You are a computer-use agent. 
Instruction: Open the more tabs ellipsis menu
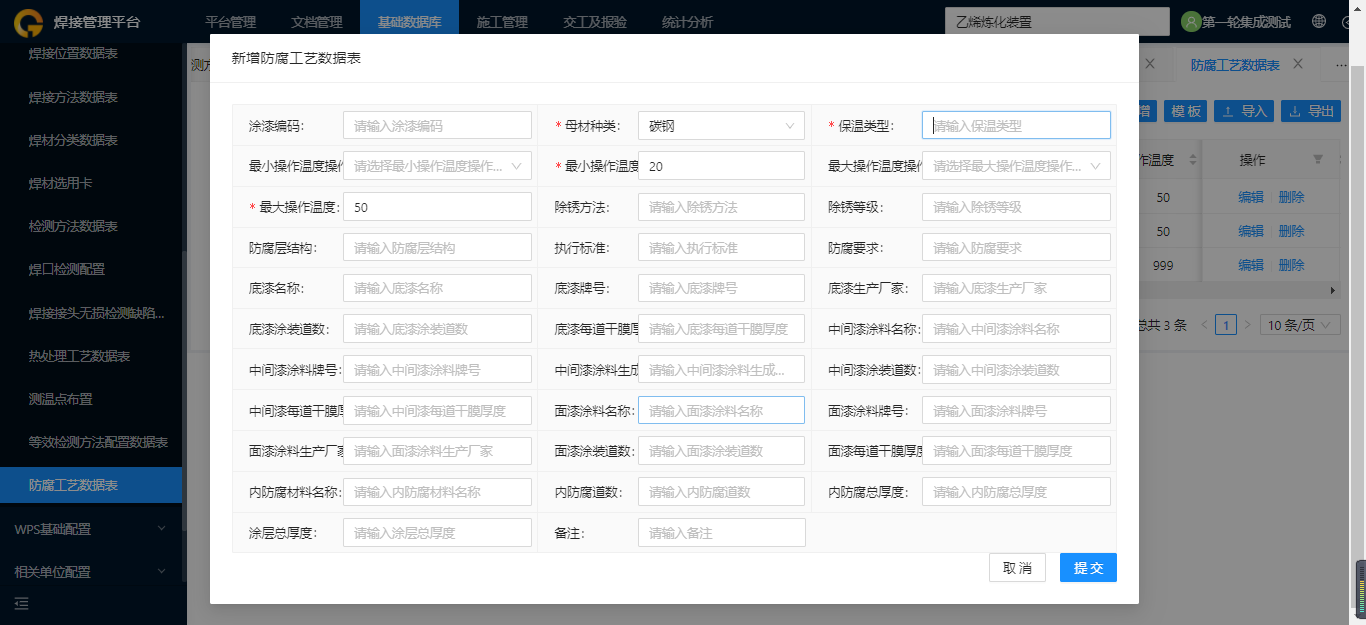(x=1341, y=64)
